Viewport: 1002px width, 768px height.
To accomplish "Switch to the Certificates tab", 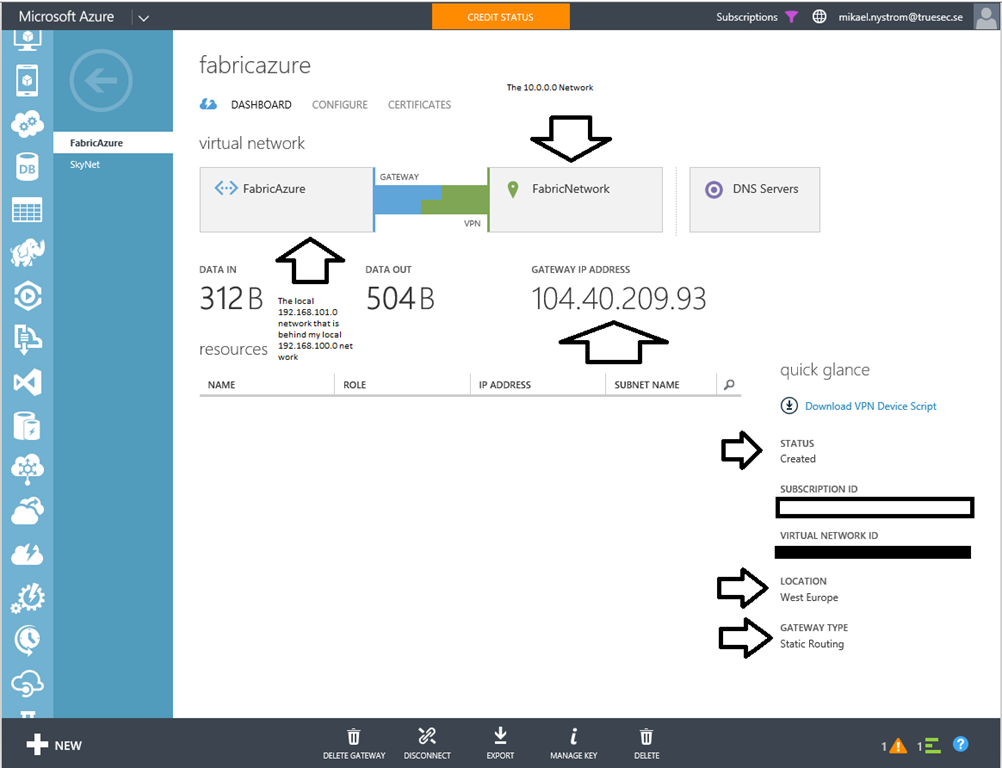I will (419, 105).
